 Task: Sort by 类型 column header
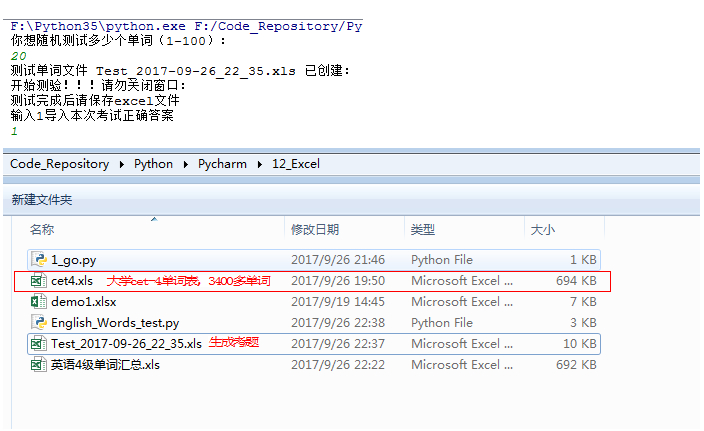(422, 229)
